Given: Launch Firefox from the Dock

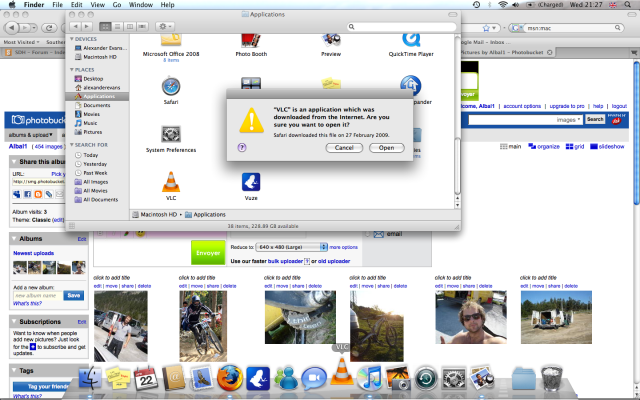Looking at the screenshot, I should 229,378.
